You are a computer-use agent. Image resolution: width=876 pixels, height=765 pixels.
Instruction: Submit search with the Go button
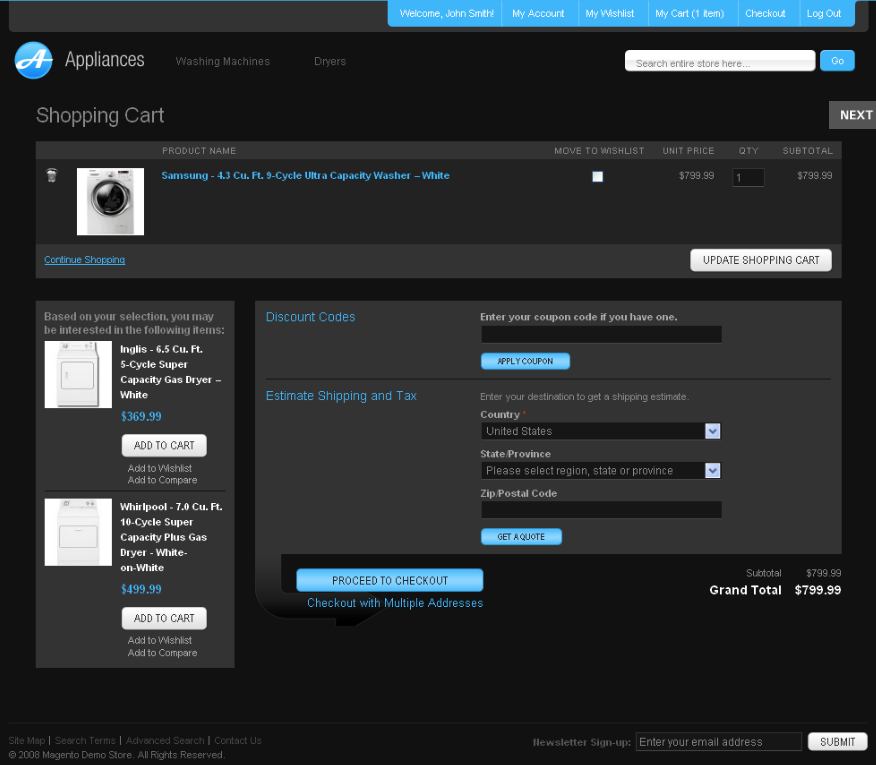click(x=837, y=60)
